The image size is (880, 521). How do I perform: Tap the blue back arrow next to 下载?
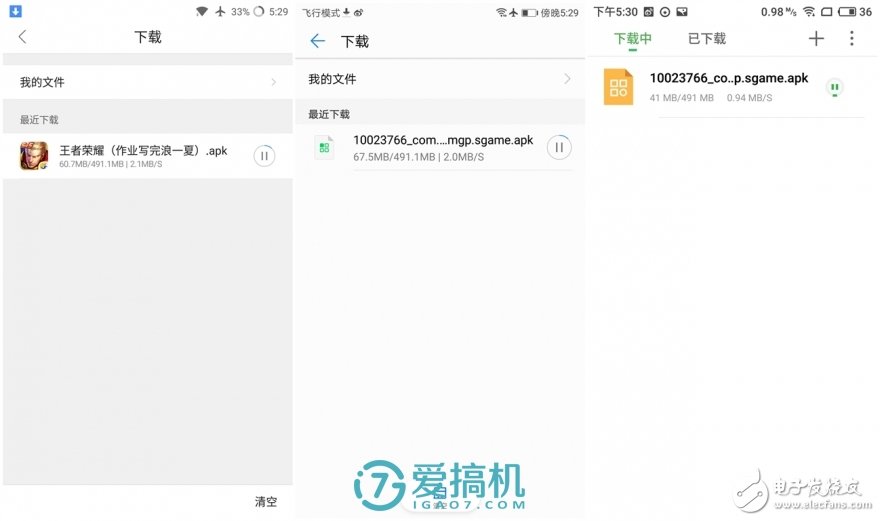pos(317,41)
